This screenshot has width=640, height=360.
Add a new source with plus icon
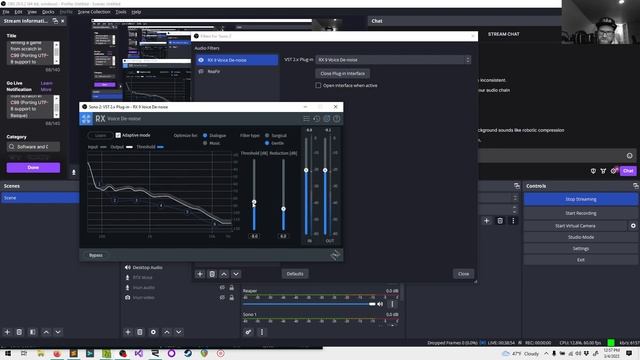click(x=128, y=332)
